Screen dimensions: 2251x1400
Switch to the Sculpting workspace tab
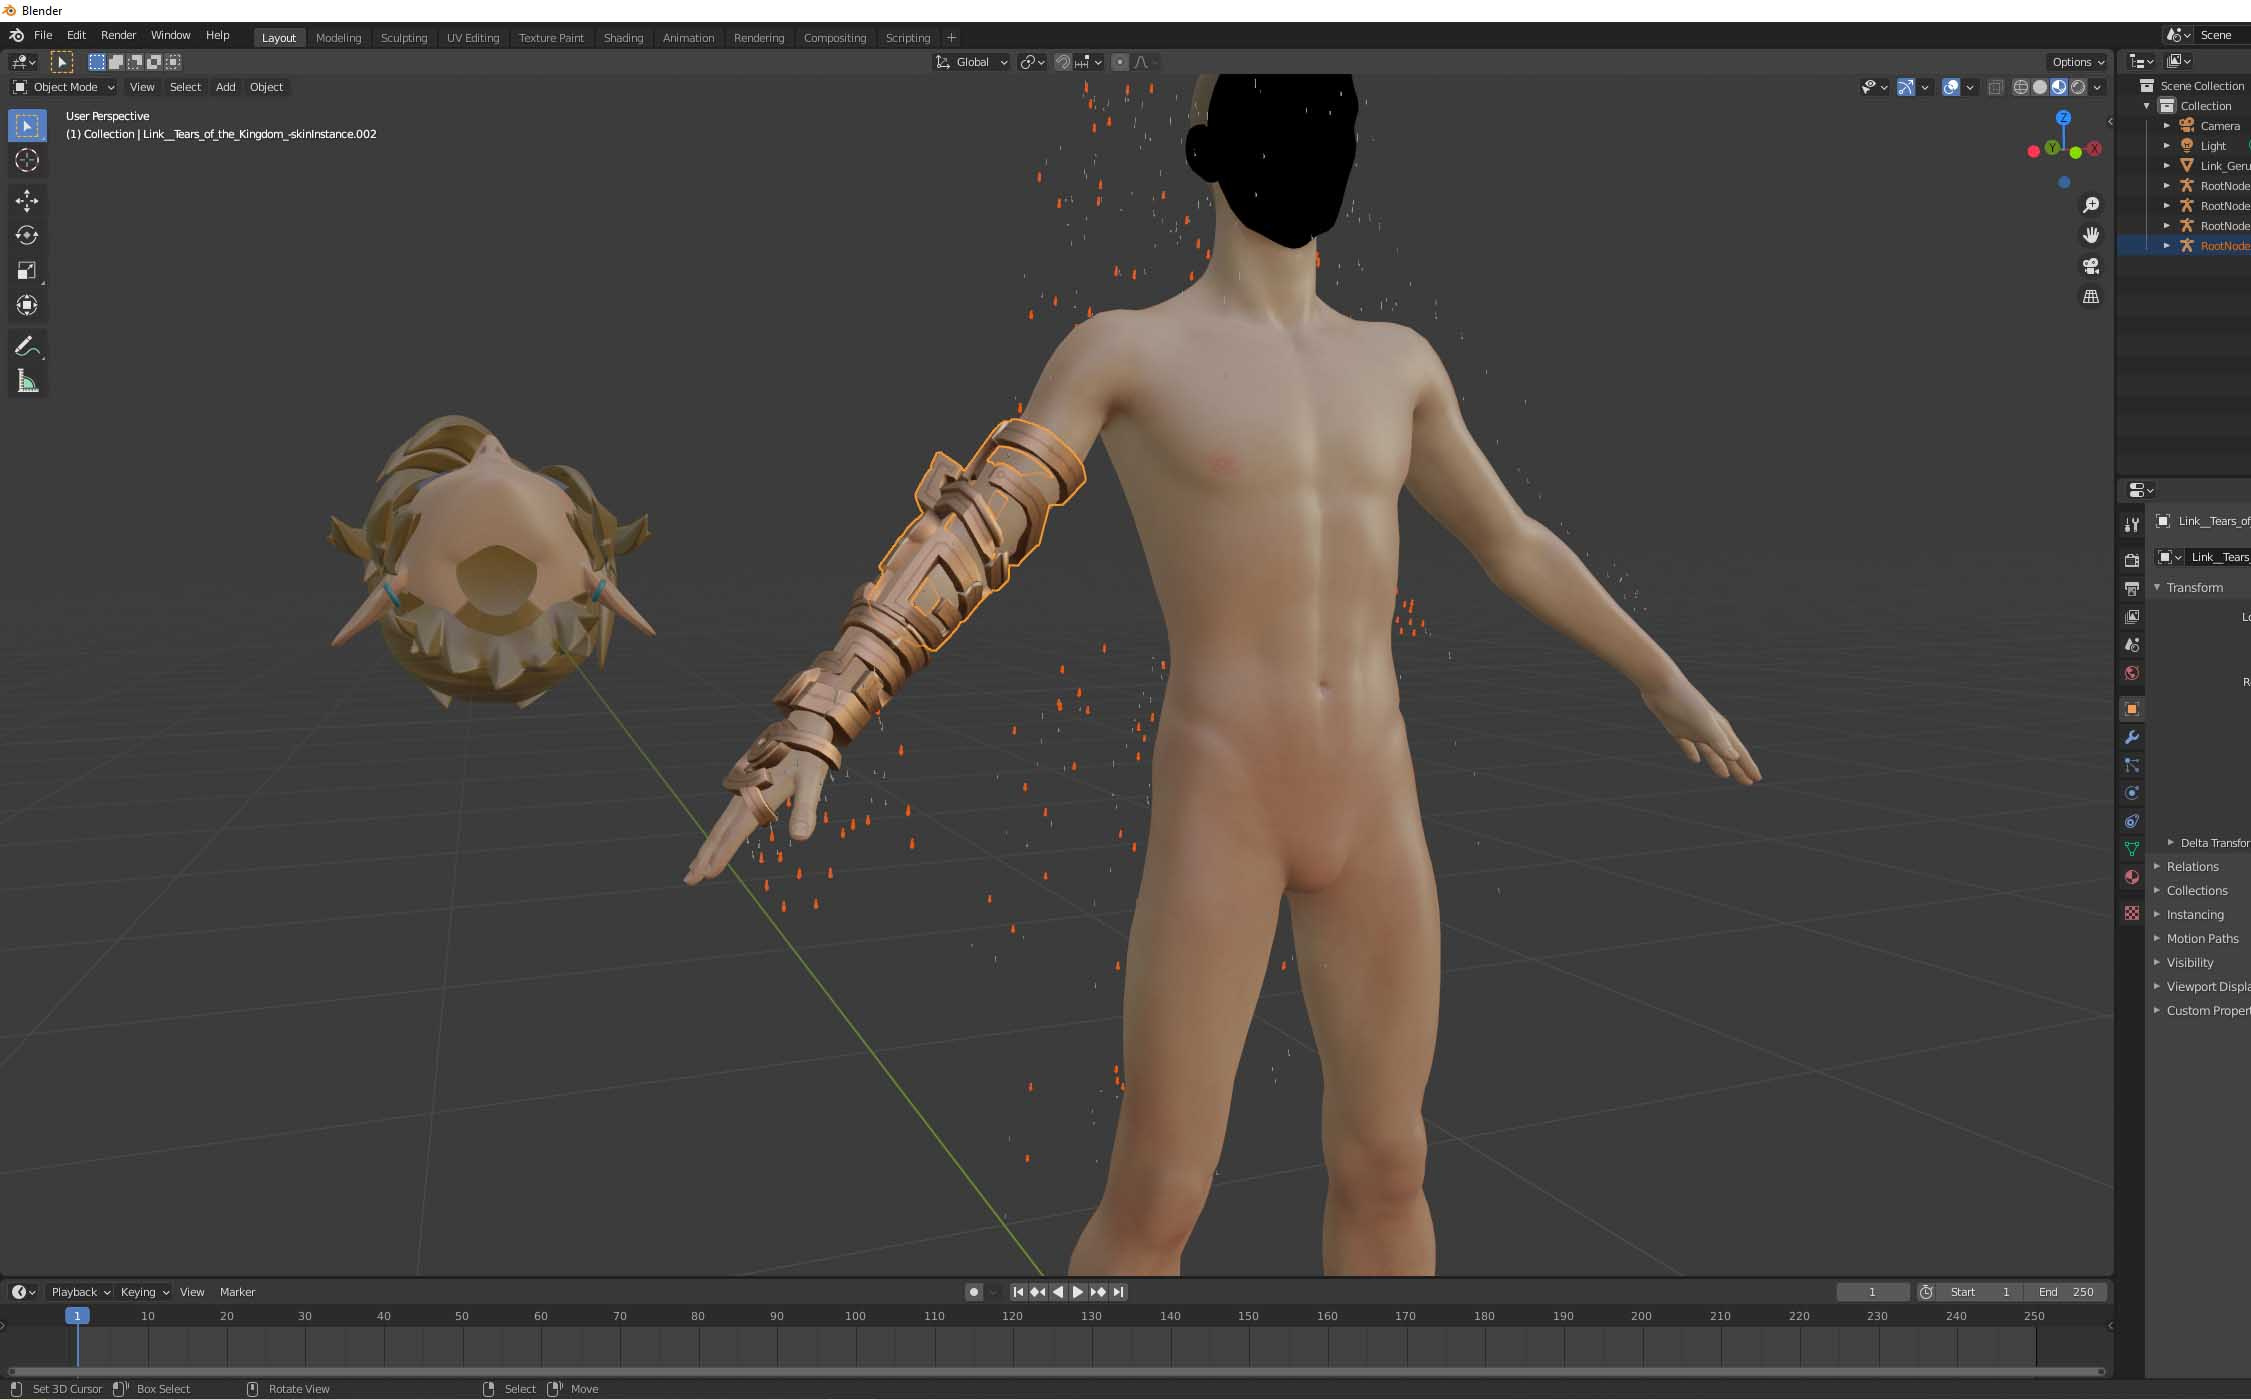(404, 38)
